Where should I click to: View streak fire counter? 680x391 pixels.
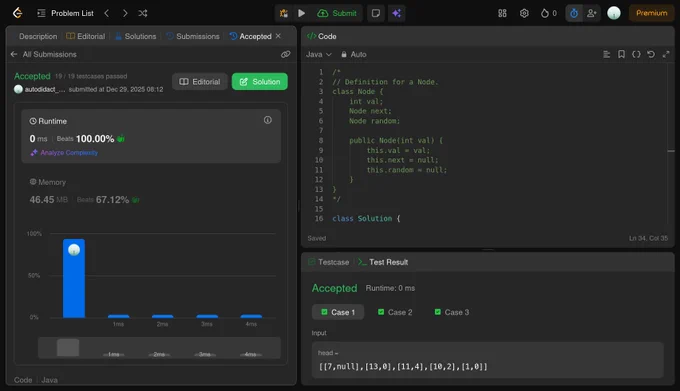pyautogui.click(x=549, y=13)
